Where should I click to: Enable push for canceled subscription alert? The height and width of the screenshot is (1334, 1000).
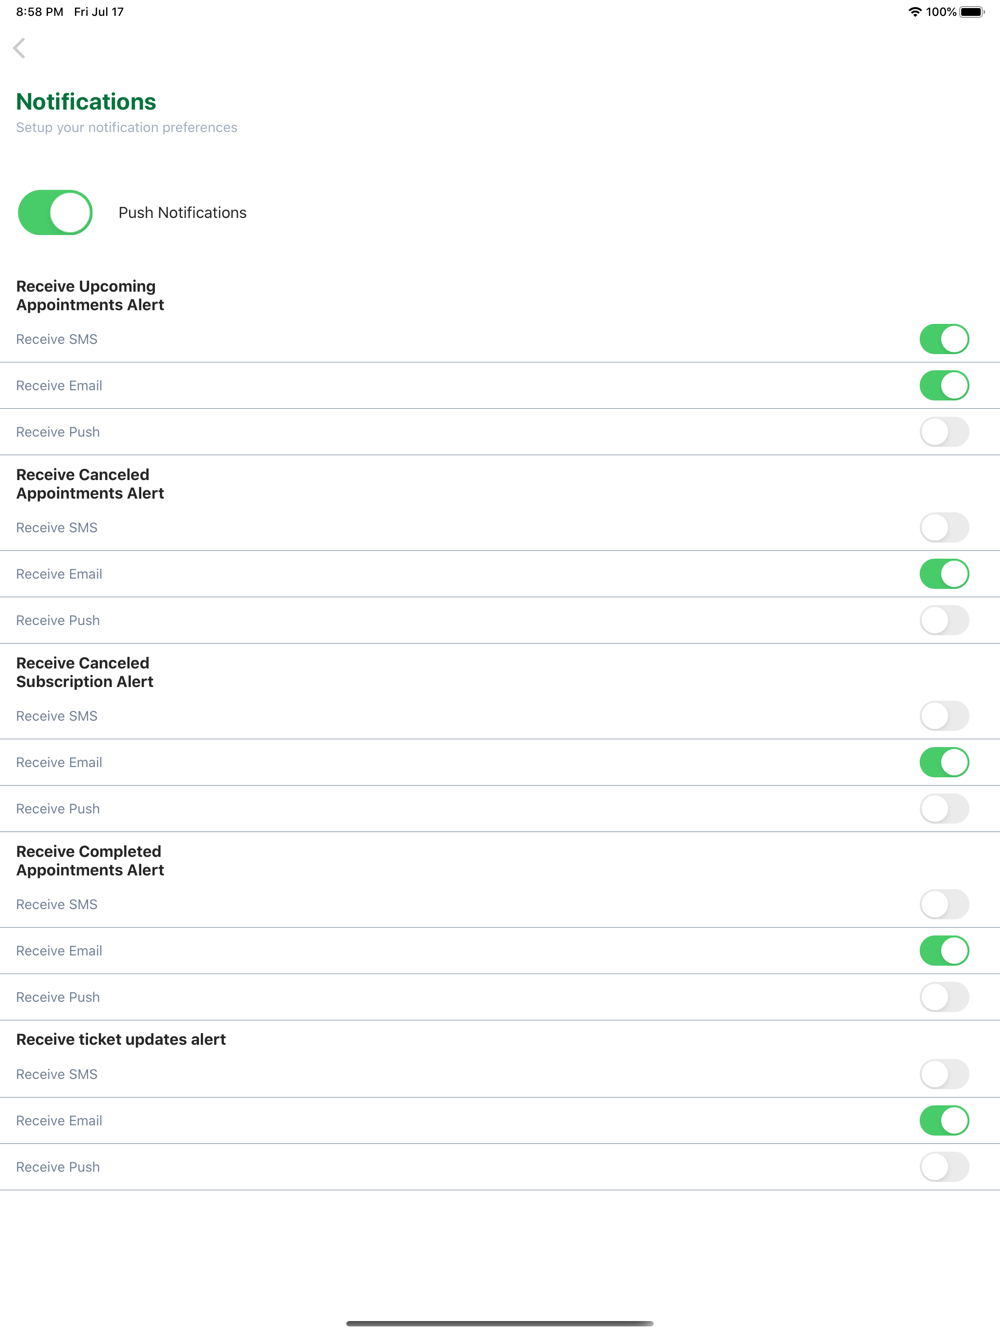(x=944, y=808)
